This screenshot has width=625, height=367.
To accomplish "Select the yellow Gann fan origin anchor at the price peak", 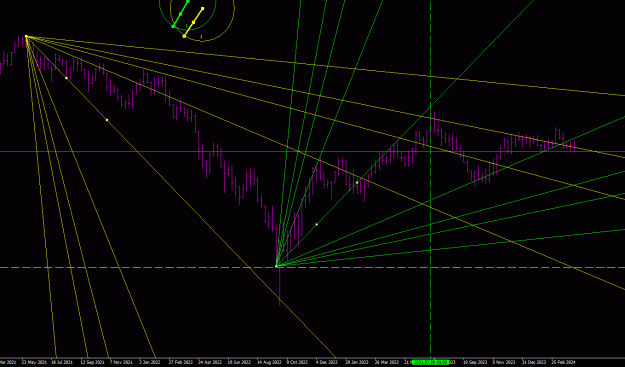I will click(26, 37).
